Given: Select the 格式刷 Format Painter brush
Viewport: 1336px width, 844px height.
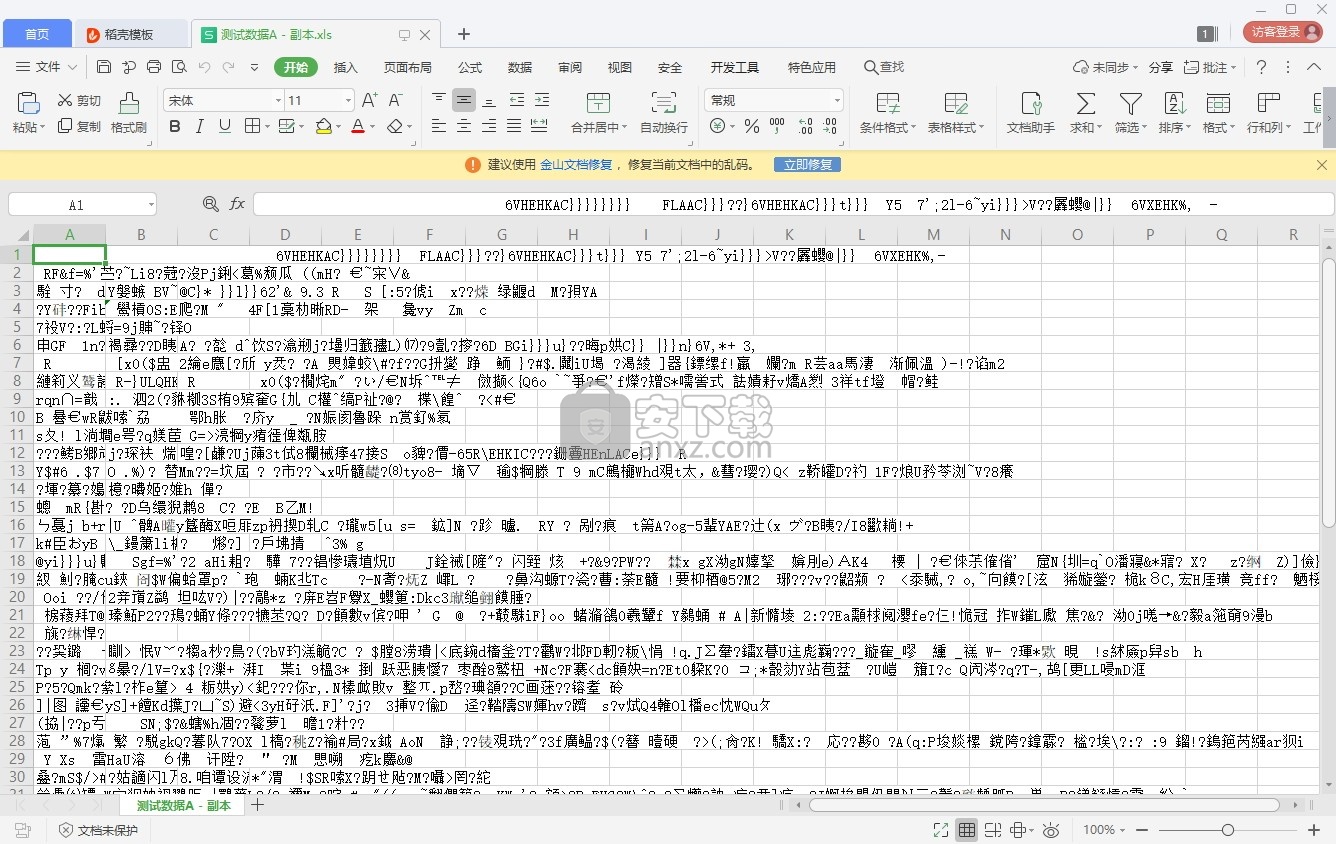Looking at the screenshot, I should pos(129,113).
